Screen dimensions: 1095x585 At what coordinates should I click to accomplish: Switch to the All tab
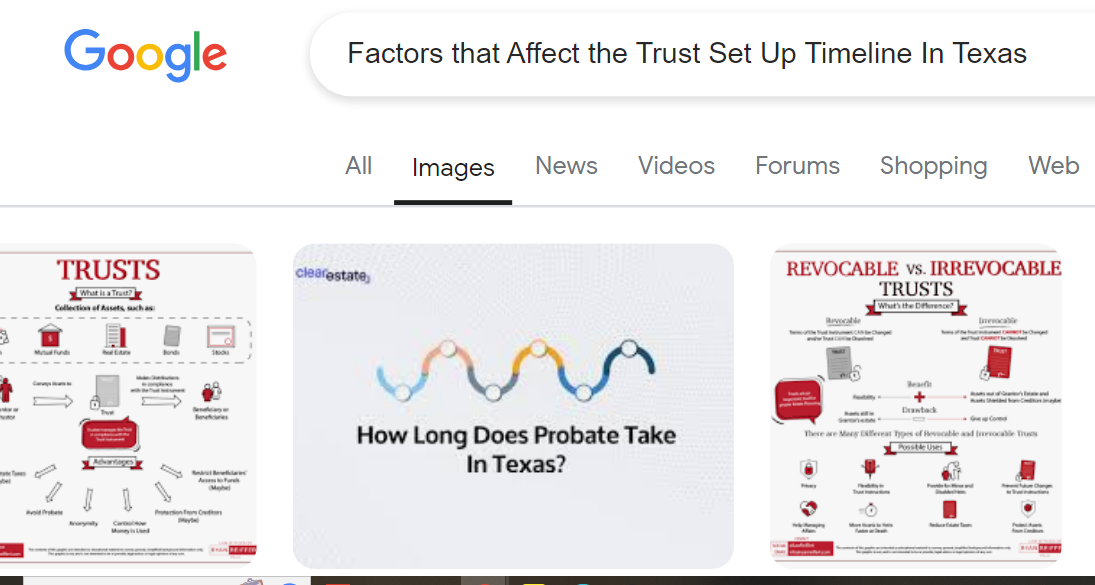coord(358,165)
